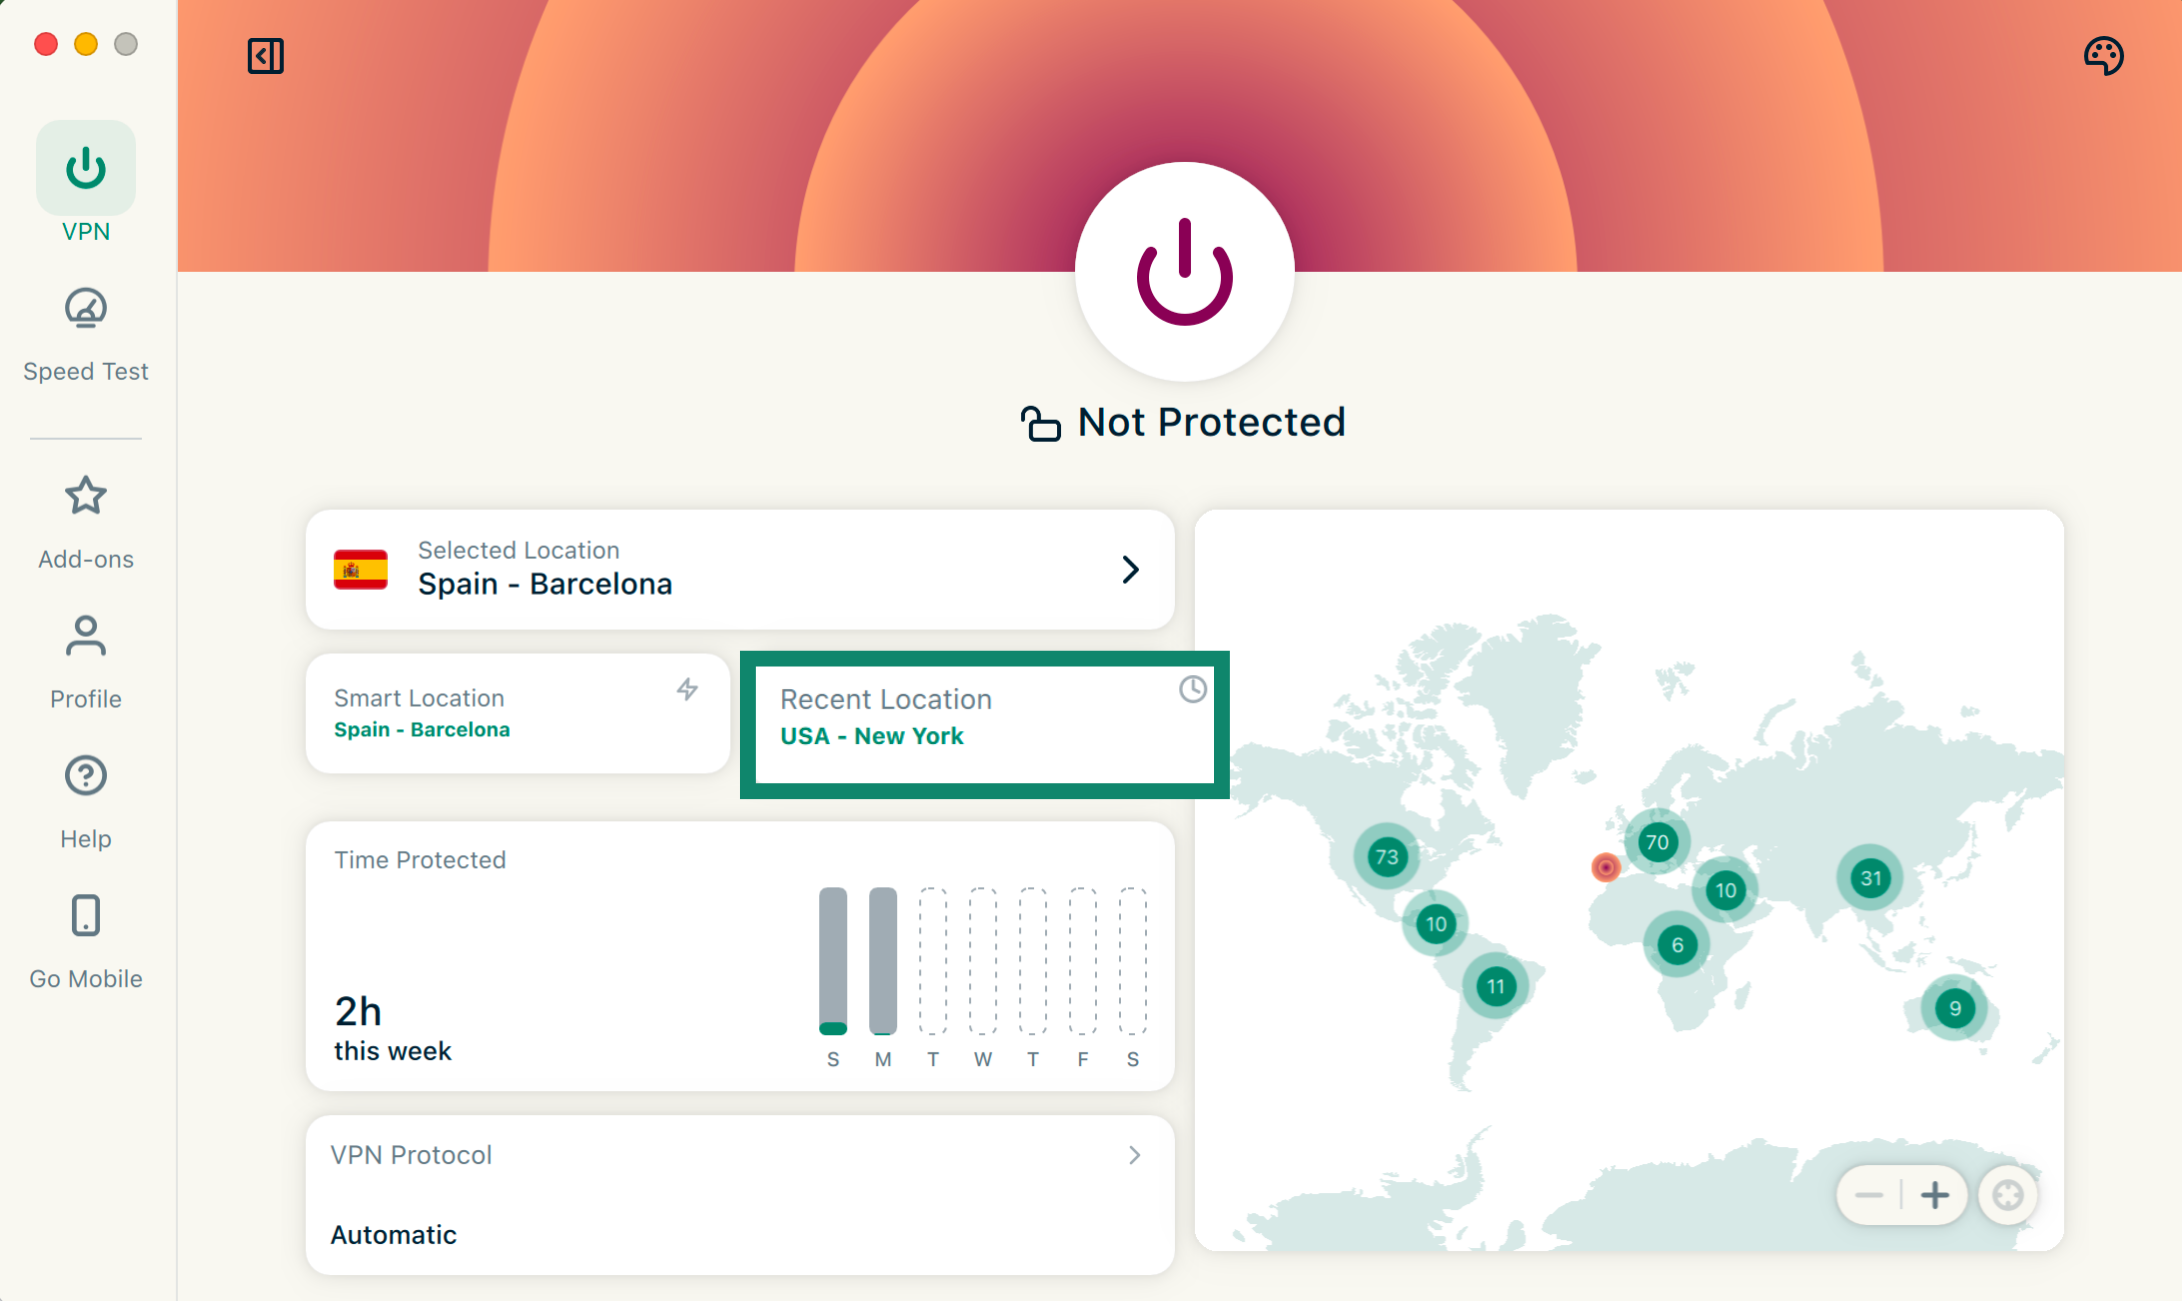Open Go Mobile phone icon
Image resolution: width=2182 pixels, height=1304 pixels.
[86, 916]
